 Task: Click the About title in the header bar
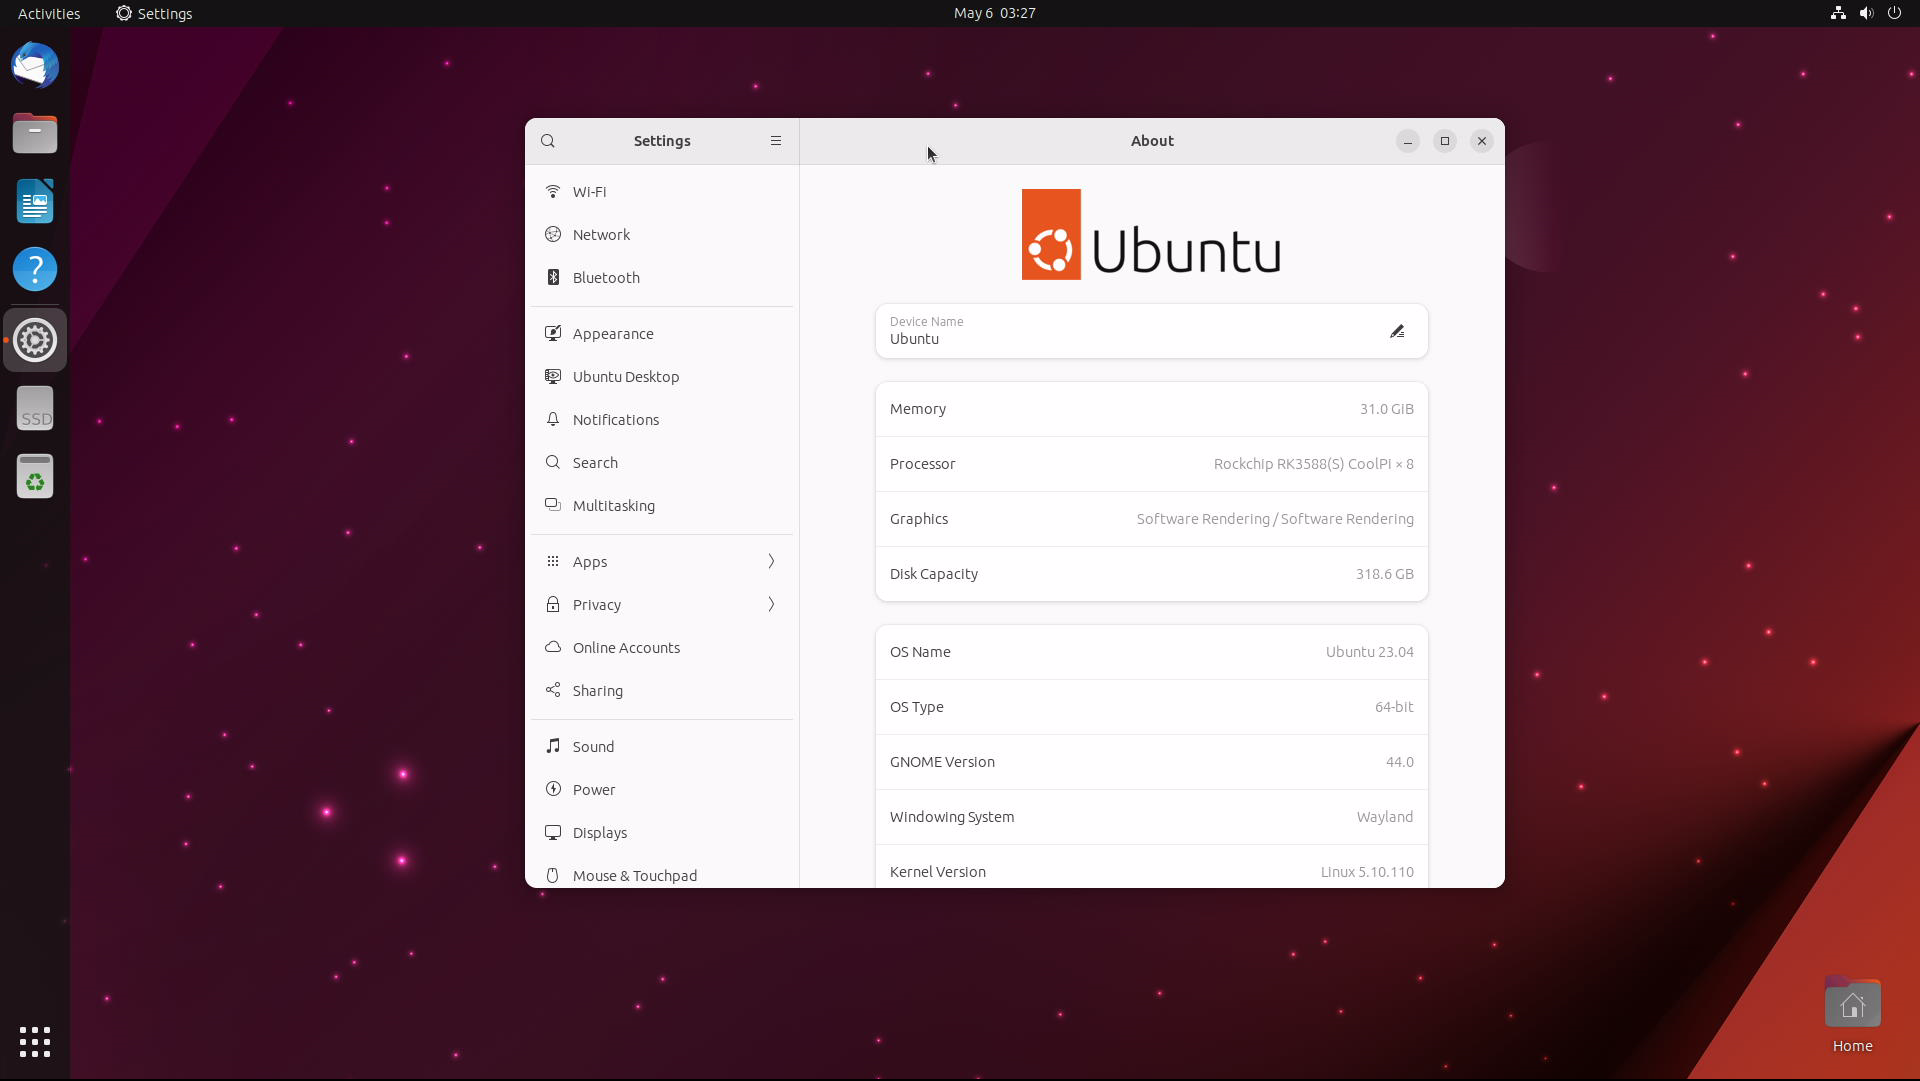[1152, 141]
